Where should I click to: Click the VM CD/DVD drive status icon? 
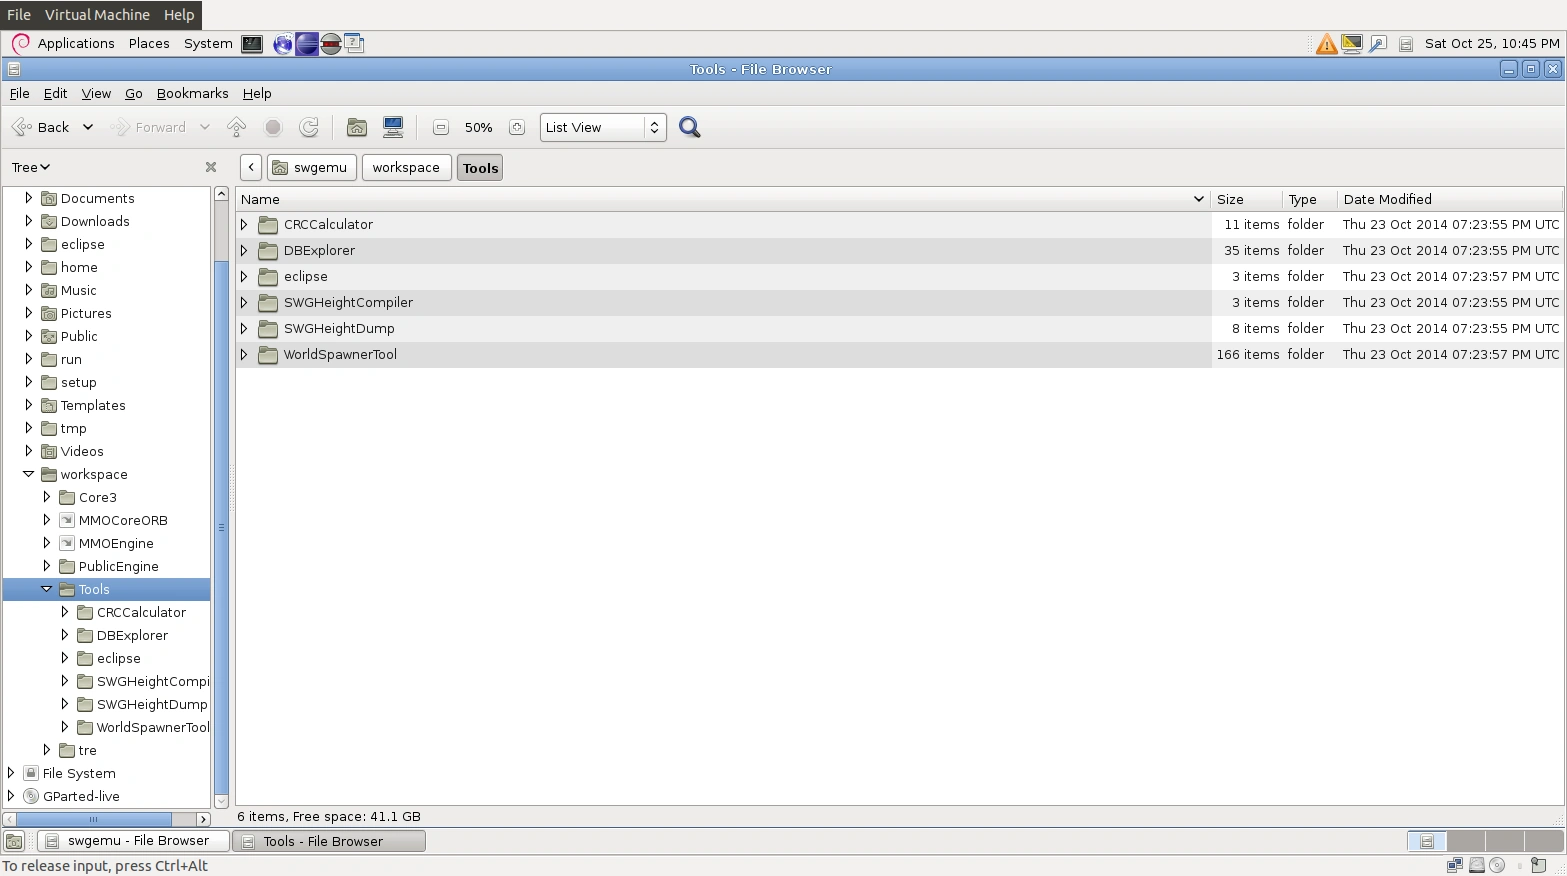[x=1497, y=865]
